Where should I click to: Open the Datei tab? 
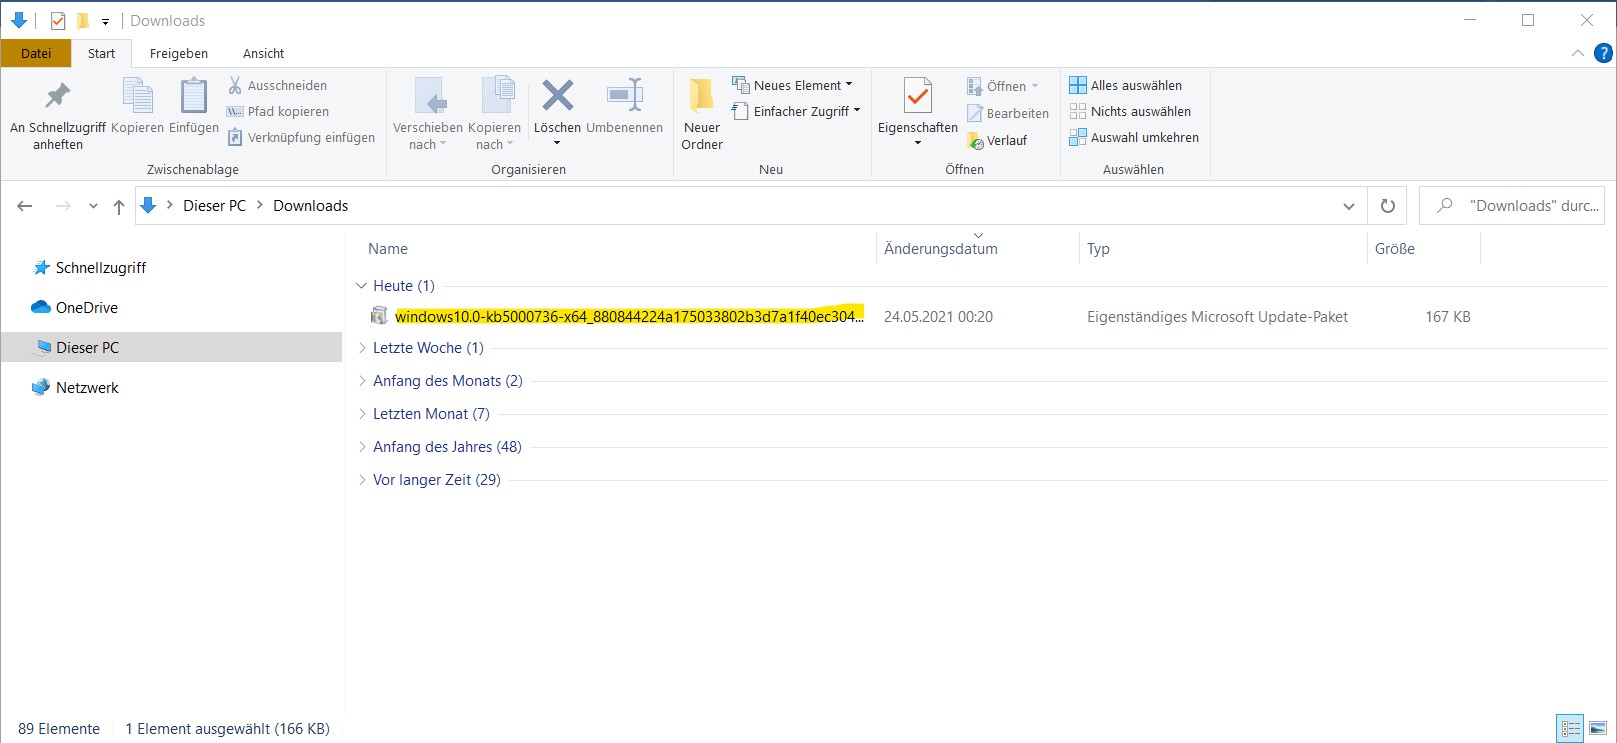(36, 53)
